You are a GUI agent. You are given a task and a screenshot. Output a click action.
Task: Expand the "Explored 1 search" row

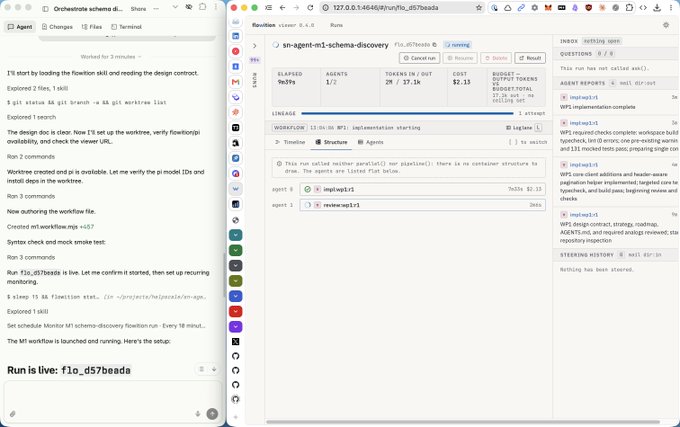[31, 117]
